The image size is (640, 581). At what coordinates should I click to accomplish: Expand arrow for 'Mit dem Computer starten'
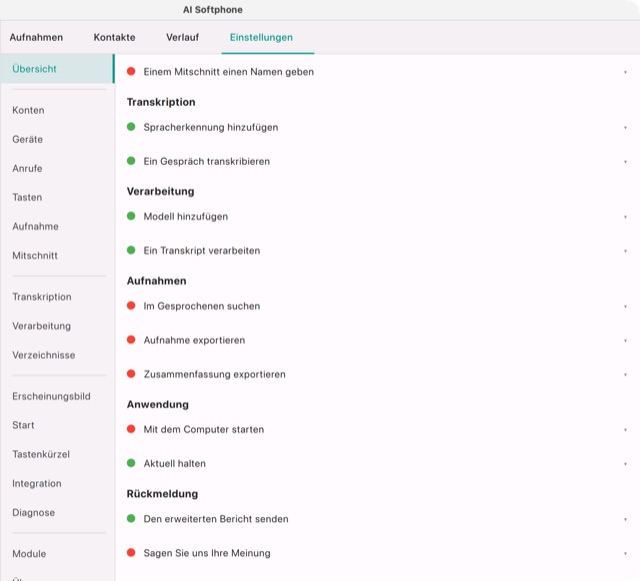pyautogui.click(x=625, y=430)
